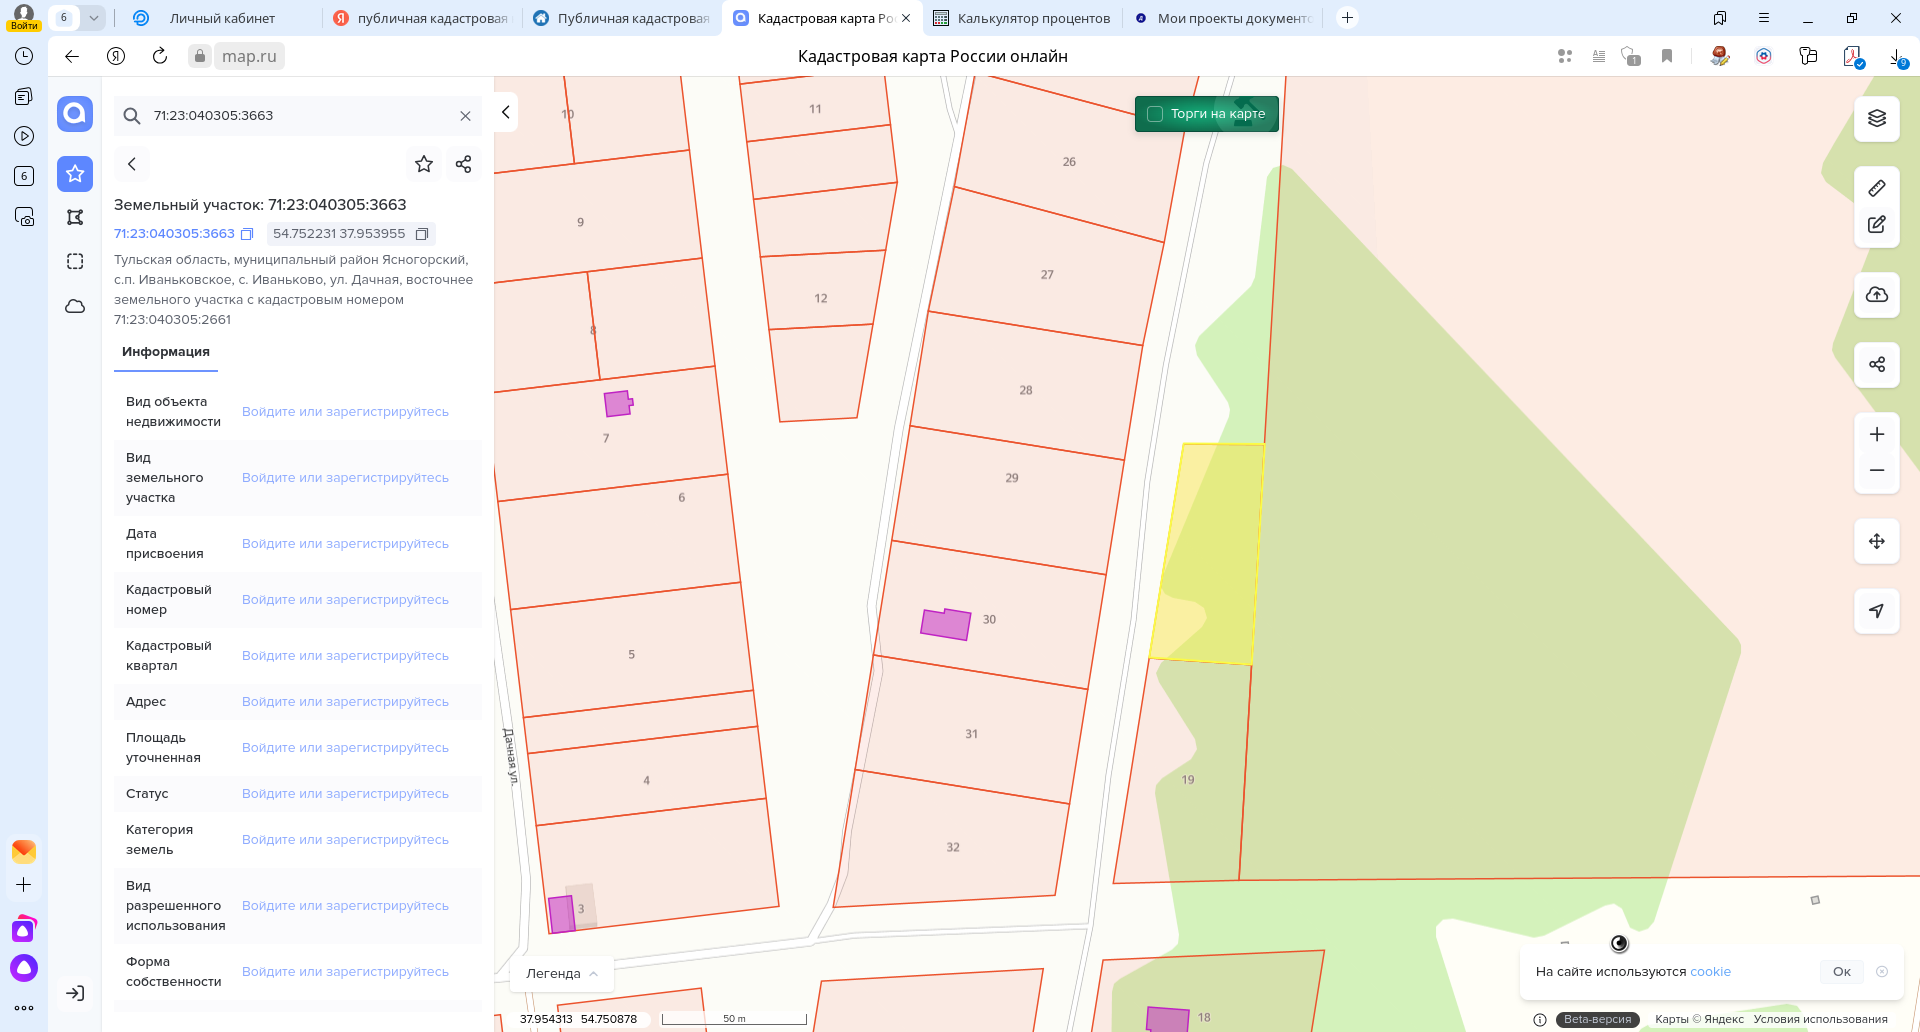Collapse the left information sidebar
Image resolution: width=1920 pixels, height=1032 pixels.
pos(506,112)
